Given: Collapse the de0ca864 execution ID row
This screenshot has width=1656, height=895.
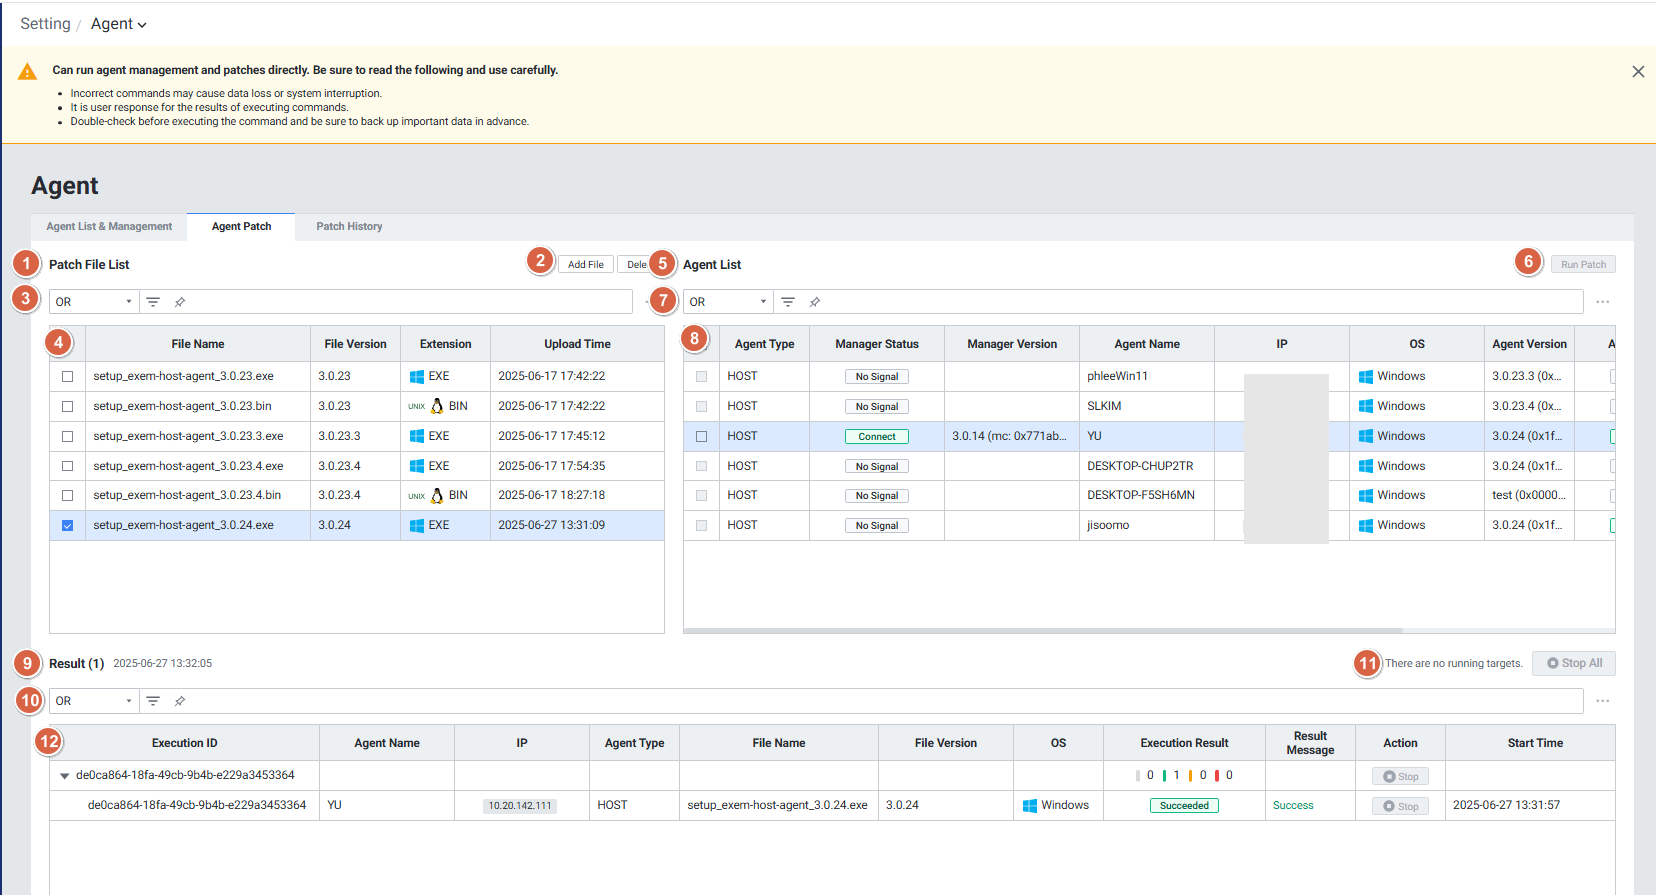Looking at the screenshot, I should click(x=65, y=776).
